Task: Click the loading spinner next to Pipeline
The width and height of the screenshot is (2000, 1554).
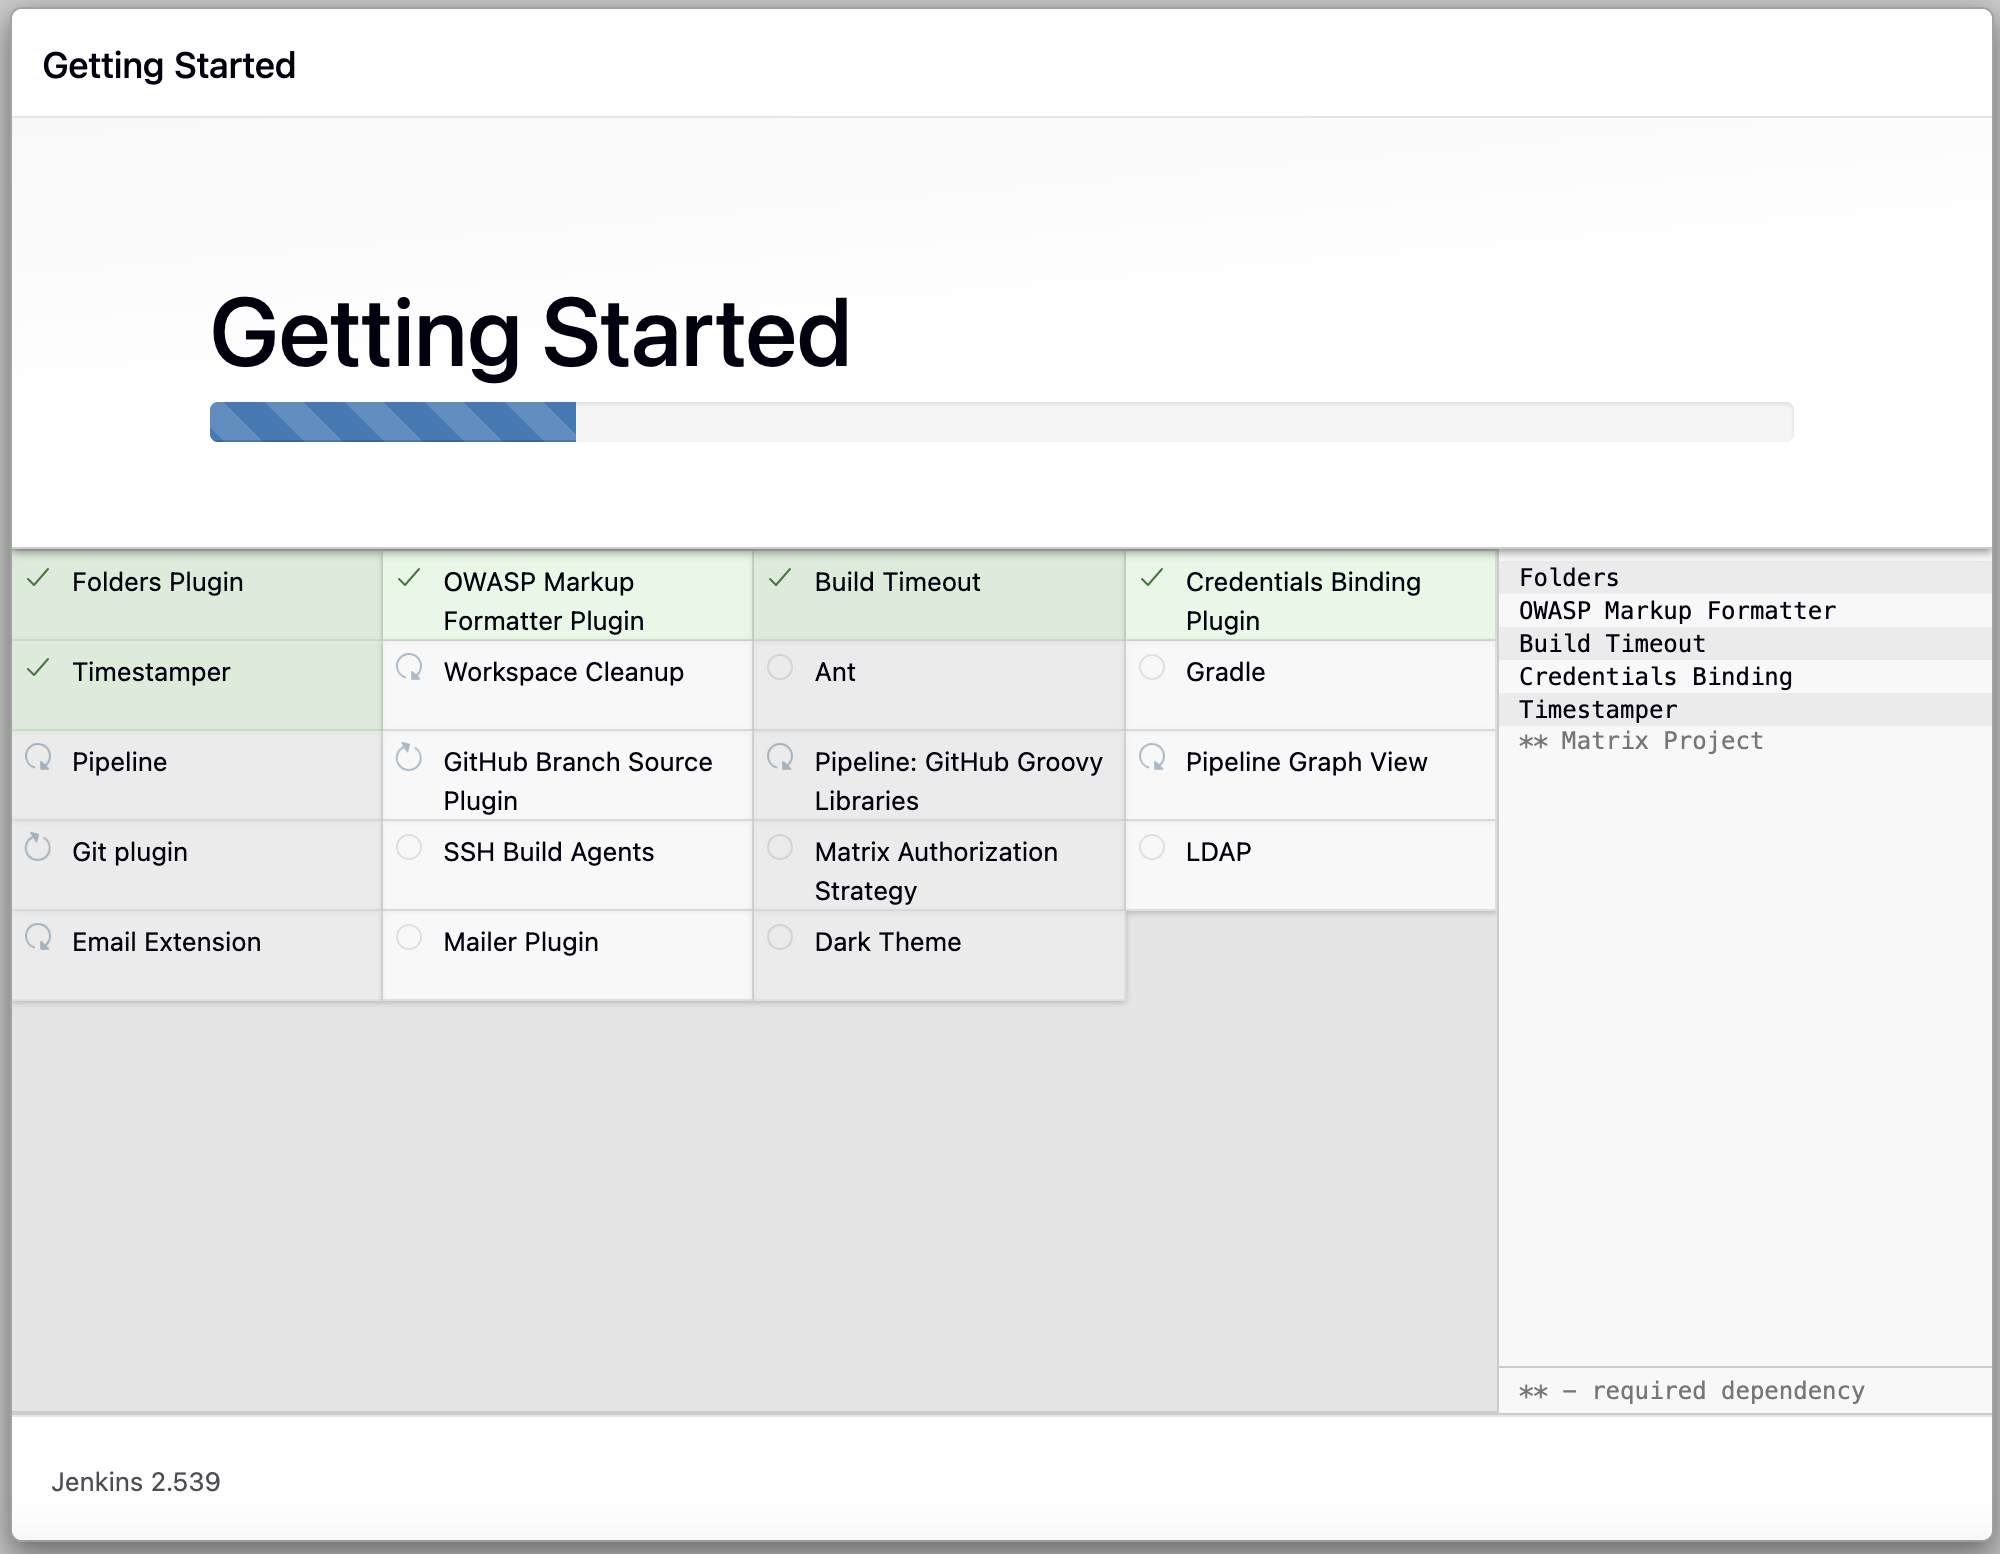Action: (x=38, y=758)
